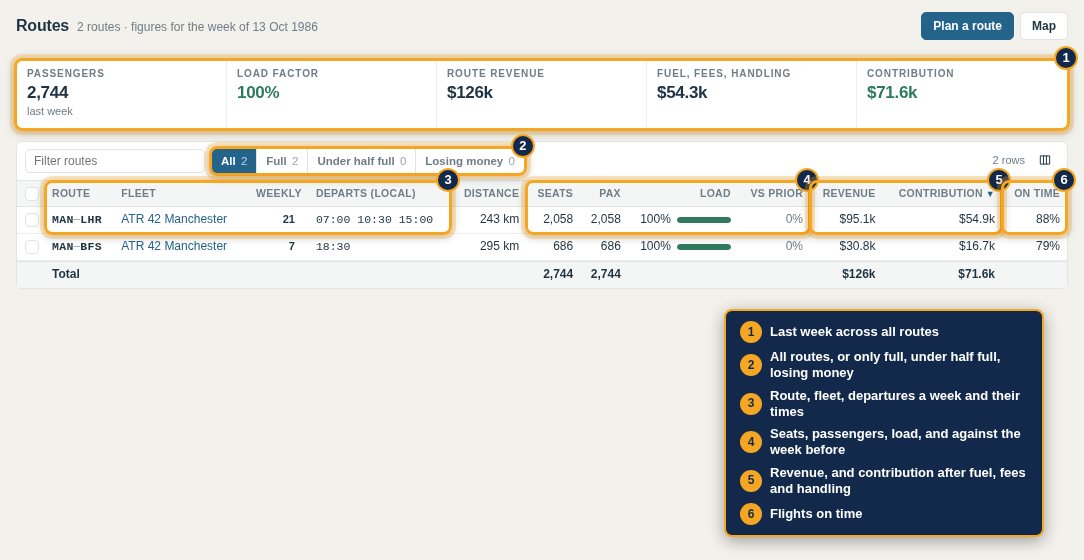Click the $16.7k contribution cell
This screenshot has width=1084, height=560.
977,246
